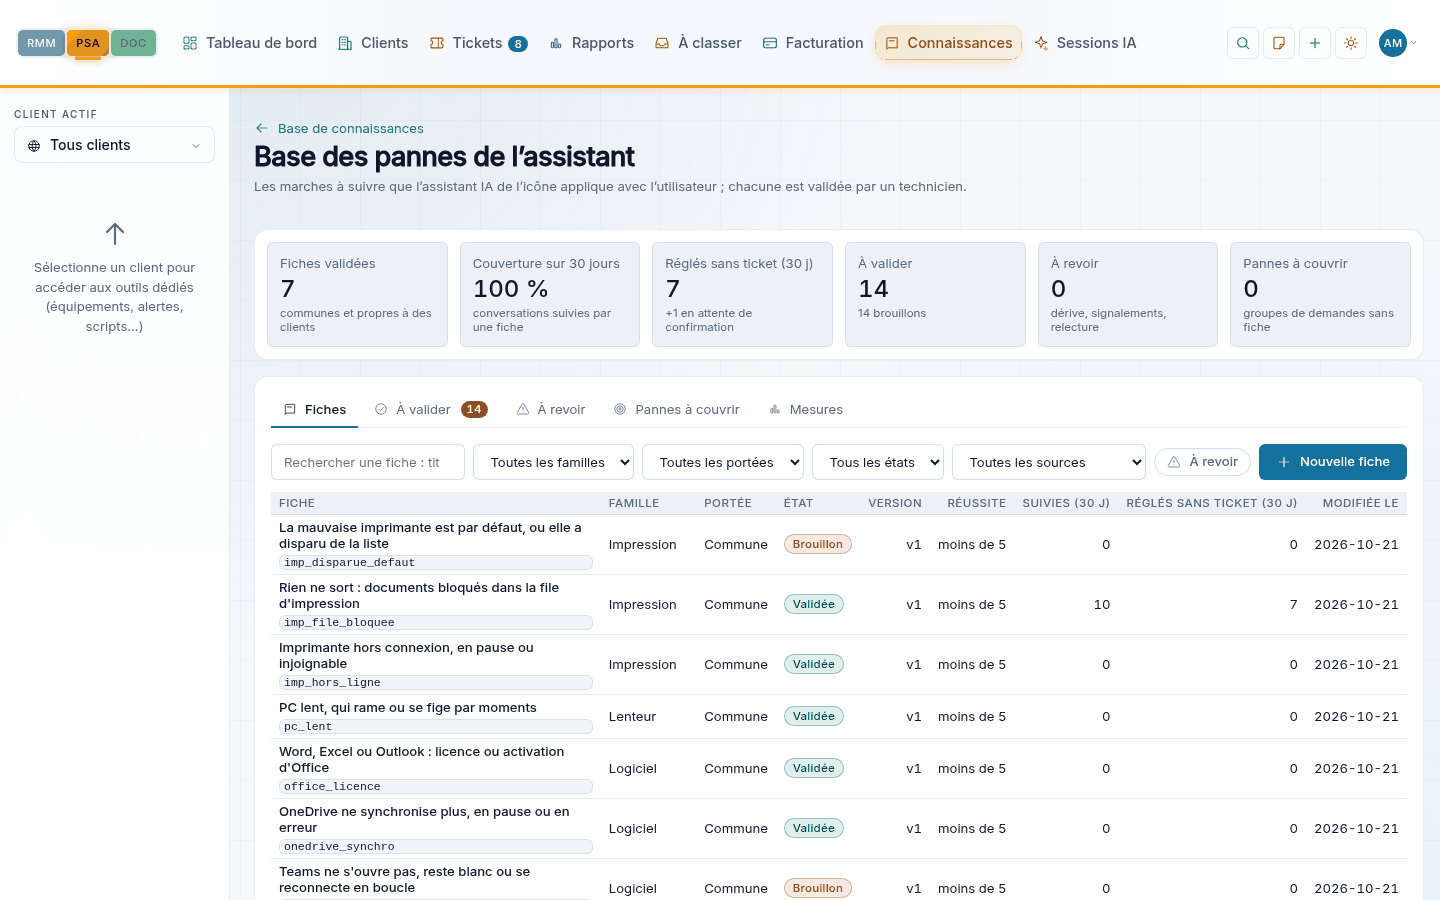Open Tableau de bord via its grid icon

[x=190, y=43]
